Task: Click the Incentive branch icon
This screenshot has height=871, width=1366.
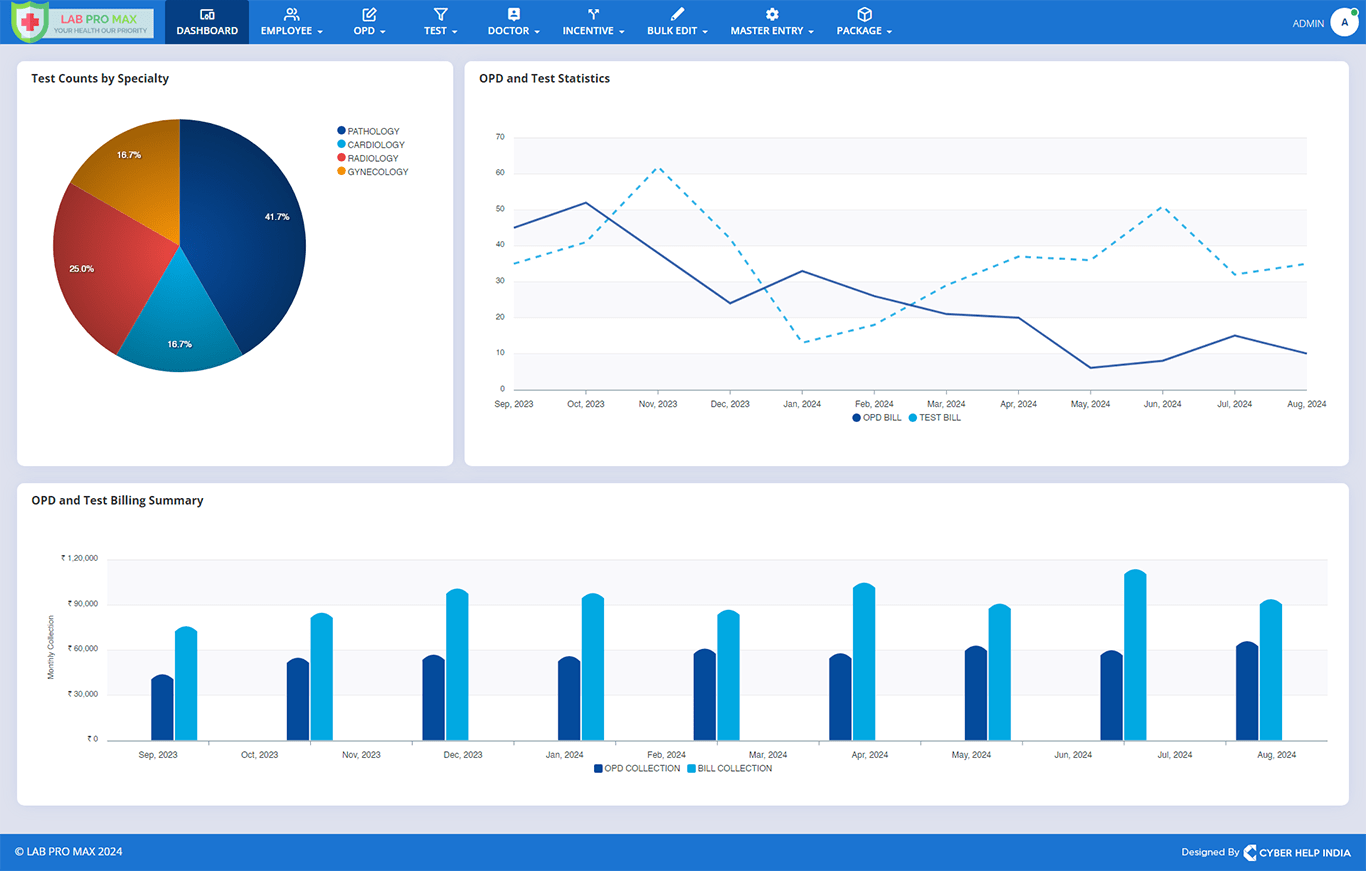Action: pos(593,14)
